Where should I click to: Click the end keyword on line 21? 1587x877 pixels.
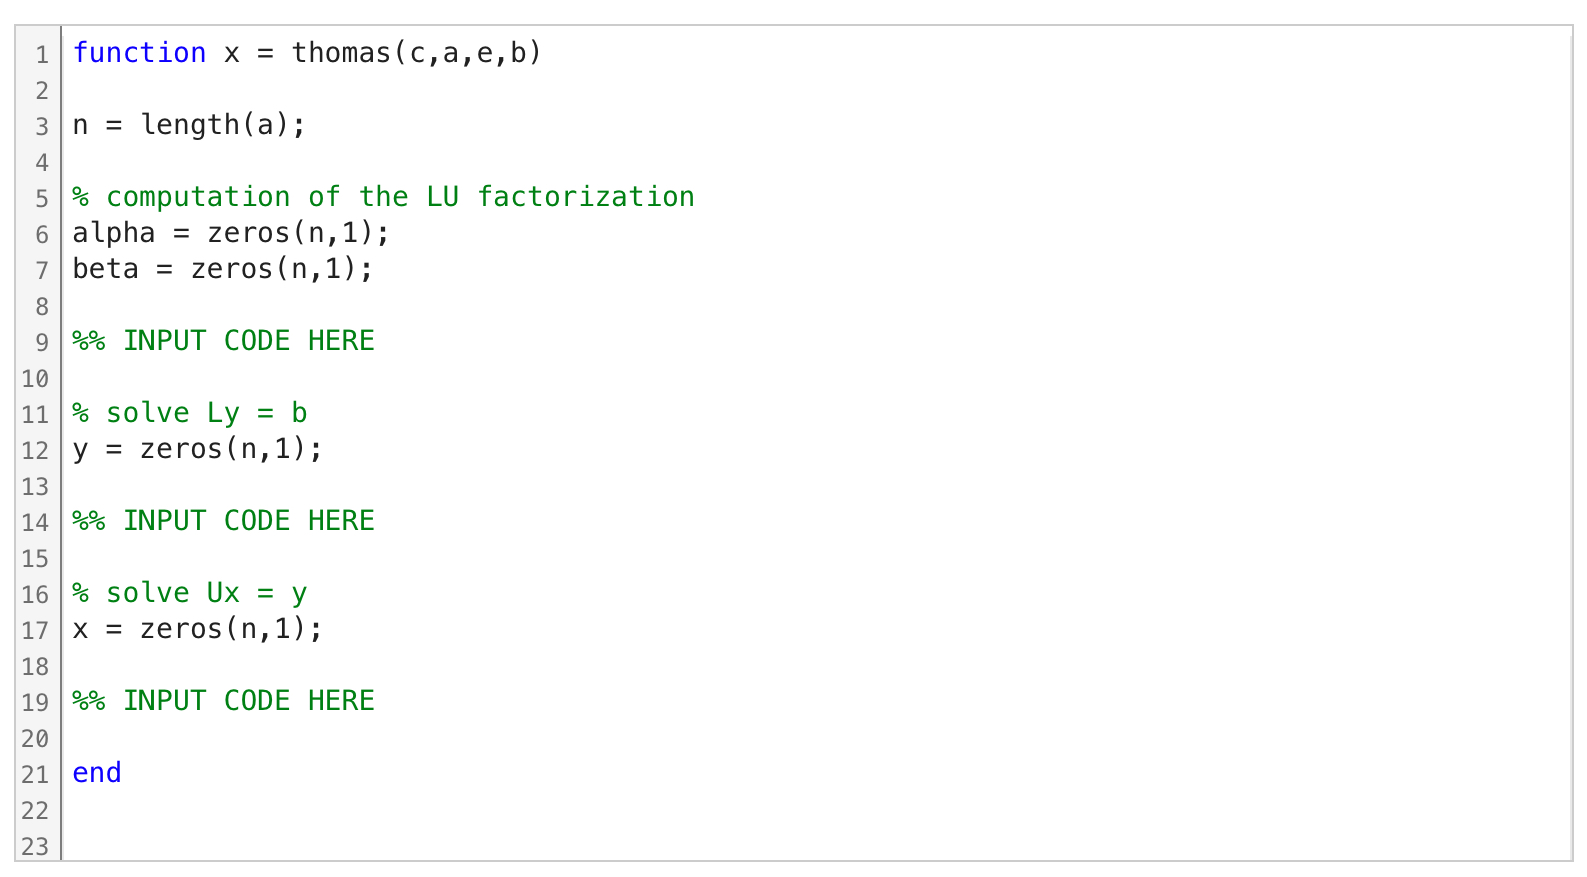coord(97,773)
